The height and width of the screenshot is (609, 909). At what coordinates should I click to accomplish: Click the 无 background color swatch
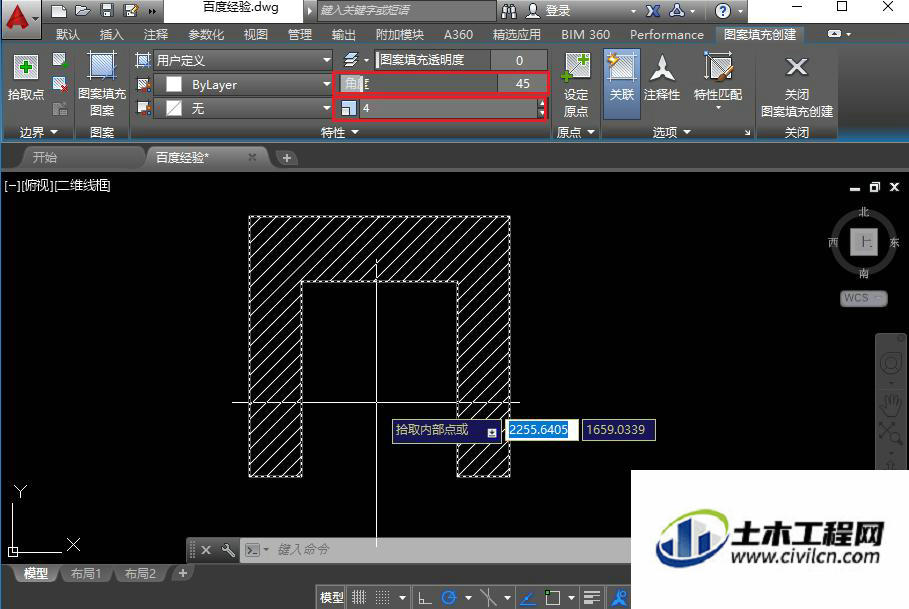click(x=174, y=108)
